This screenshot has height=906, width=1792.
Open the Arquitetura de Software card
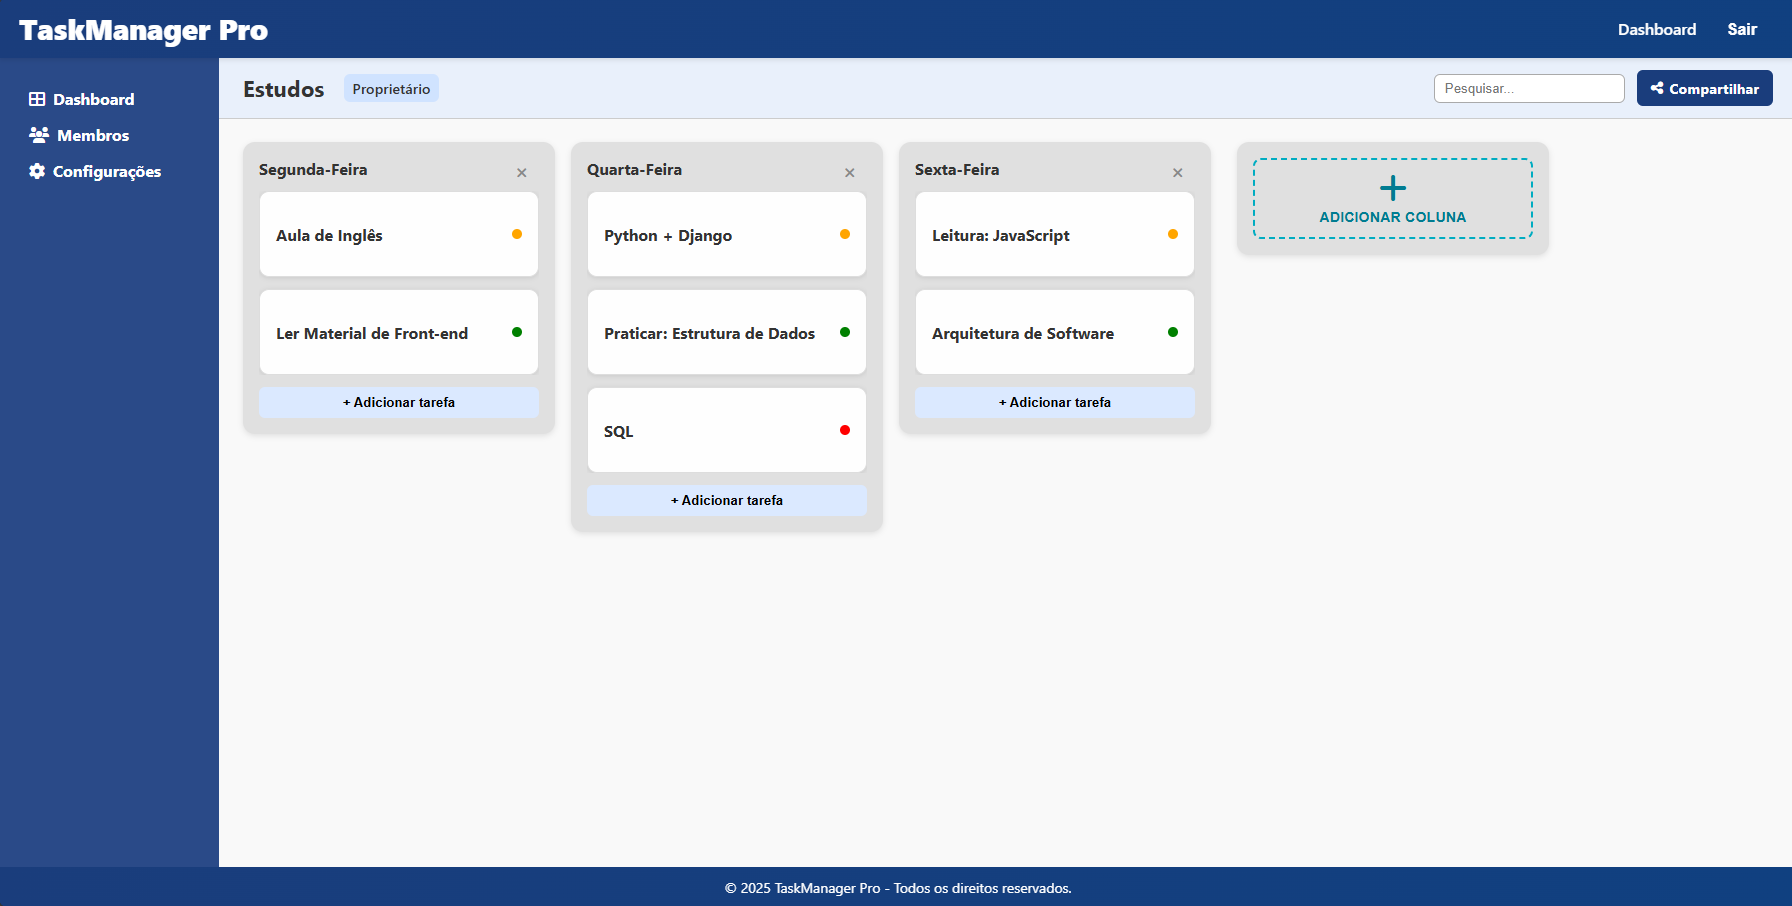point(1055,332)
